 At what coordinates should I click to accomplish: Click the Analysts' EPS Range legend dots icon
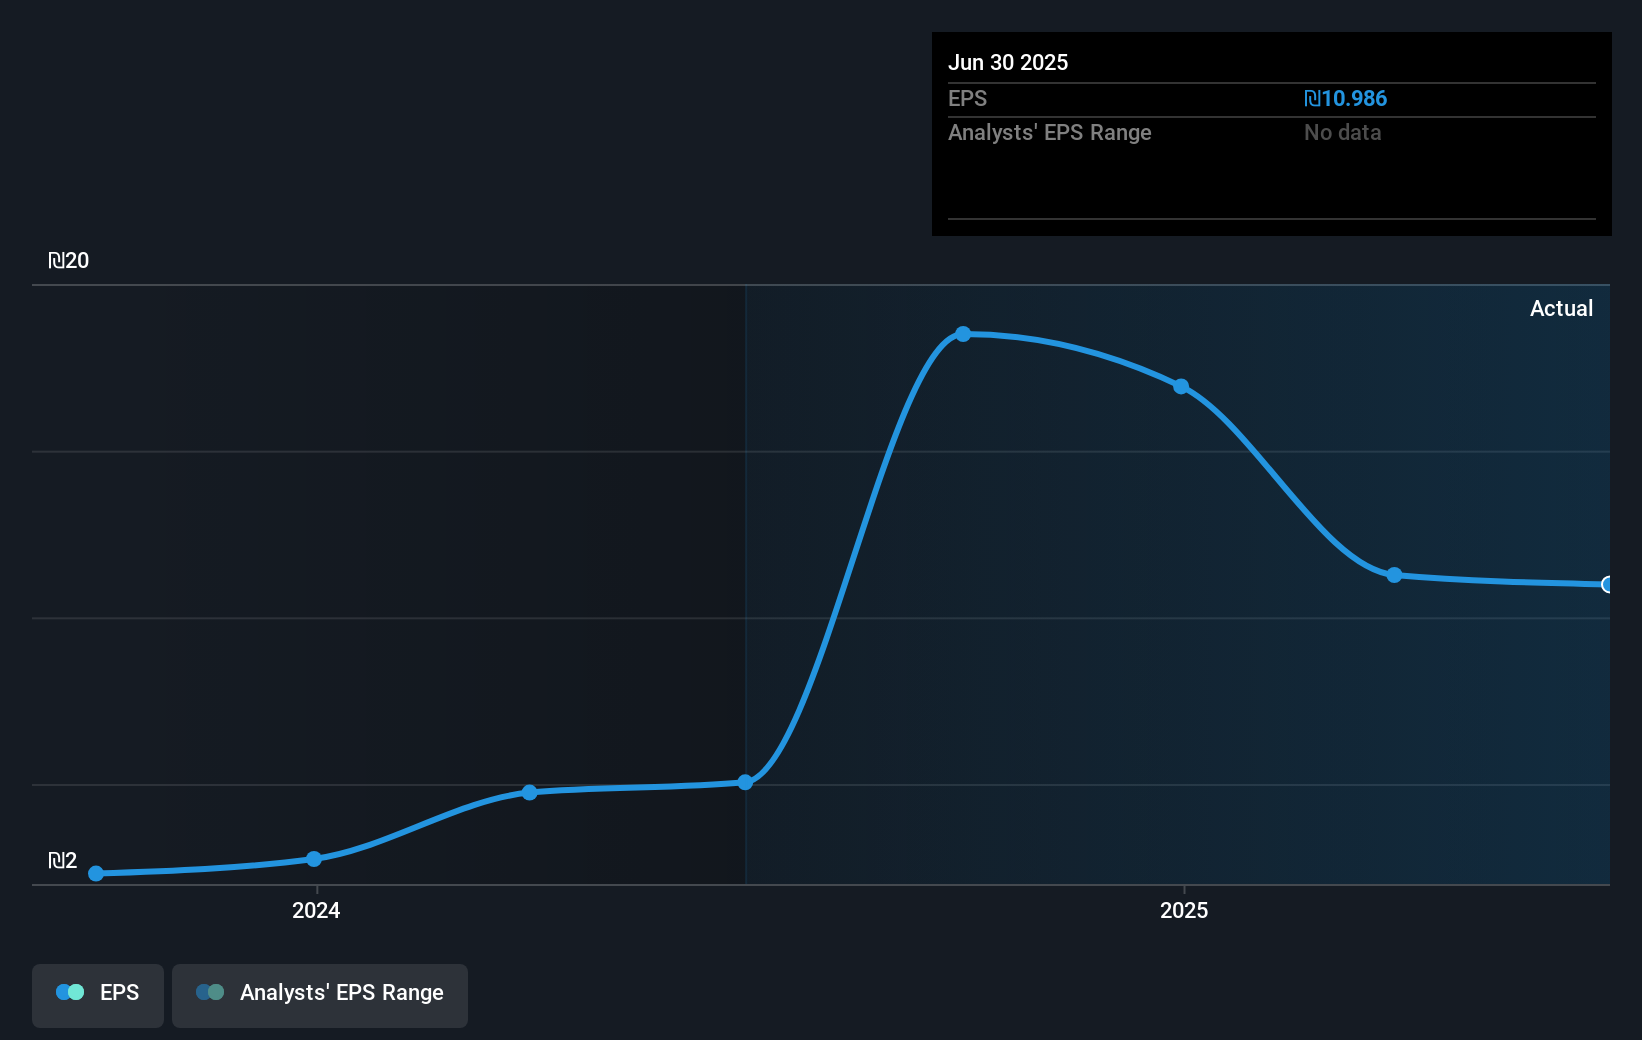(x=210, y=992)
